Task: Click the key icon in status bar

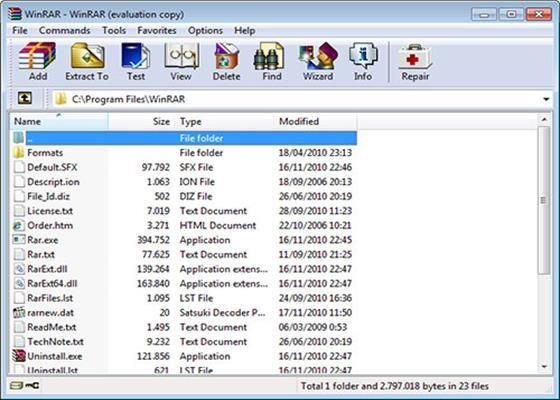Action: (x=32, y=385)
